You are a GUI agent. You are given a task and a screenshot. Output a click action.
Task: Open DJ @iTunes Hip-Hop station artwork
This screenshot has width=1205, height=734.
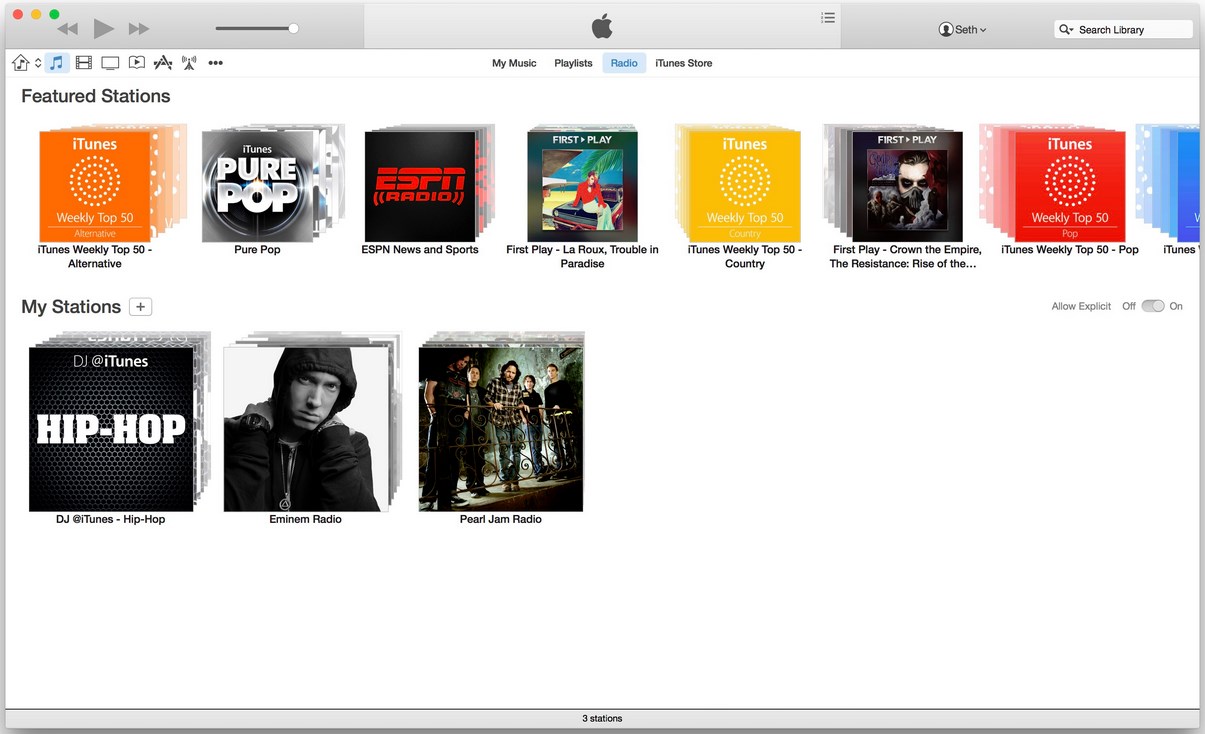tap(111, 429)
